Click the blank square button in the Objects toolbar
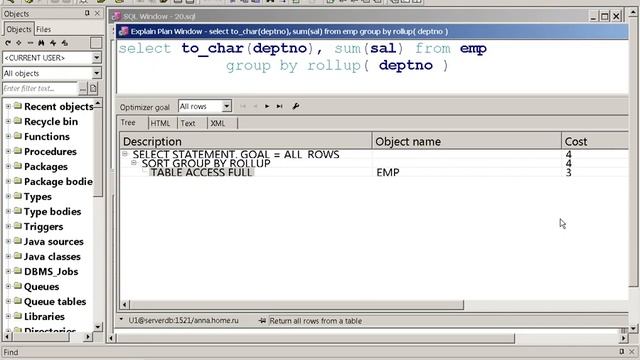Image resolution: width=640 pixels, height=360 pixels. point(96,43)
